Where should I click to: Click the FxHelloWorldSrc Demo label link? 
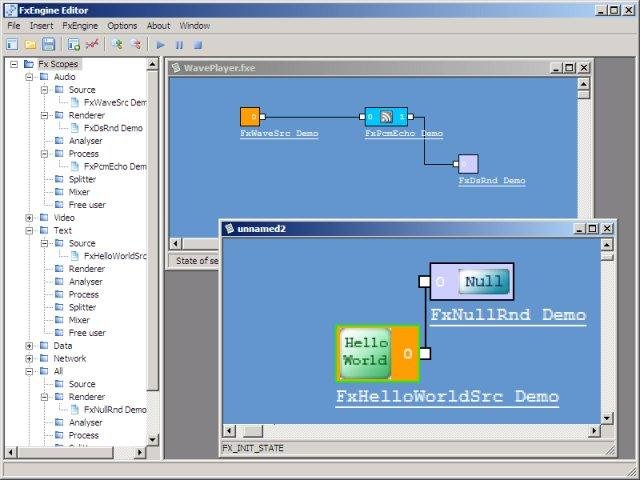(x=447, y=397)
